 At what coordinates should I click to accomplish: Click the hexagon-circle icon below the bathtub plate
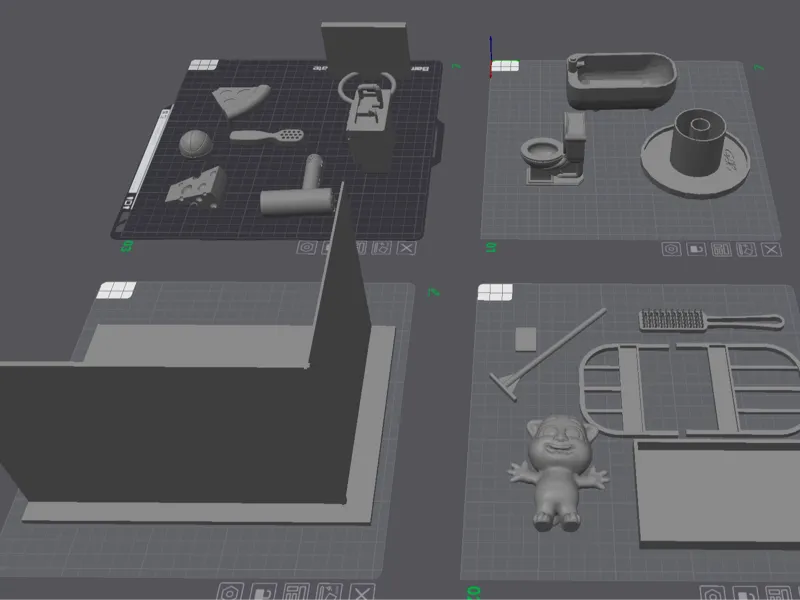pos(671,249)
